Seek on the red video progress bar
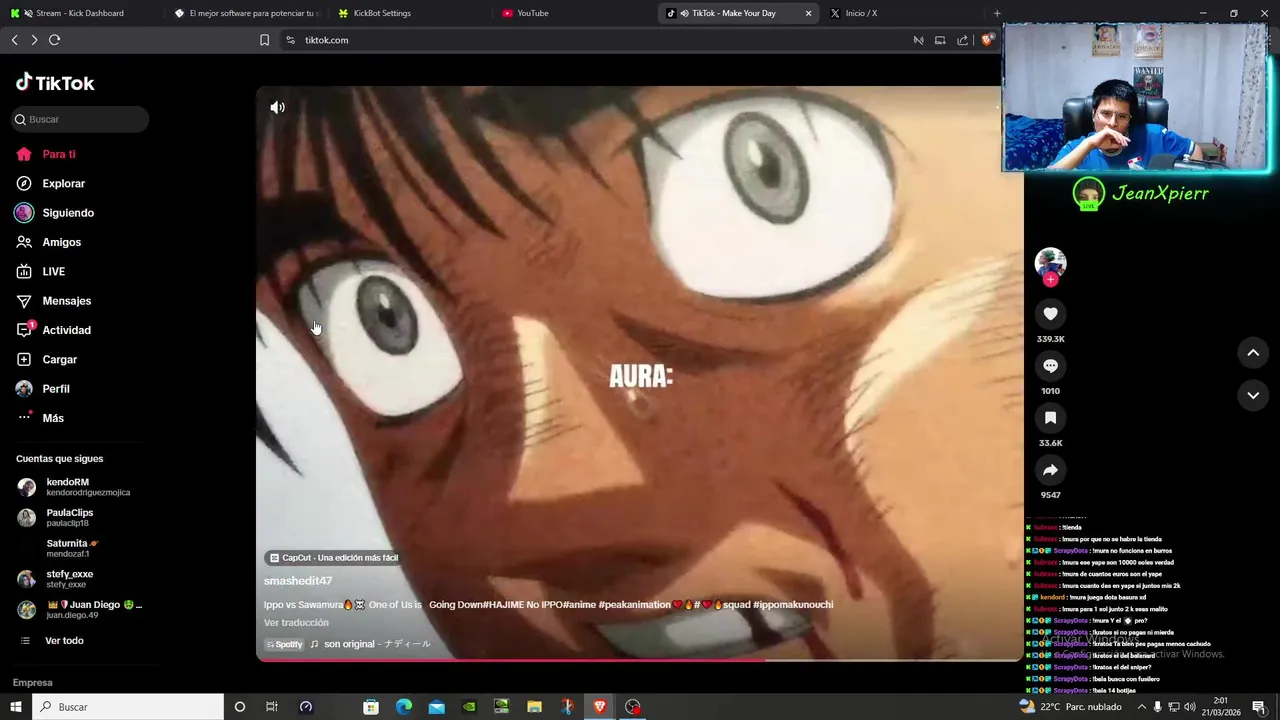Viewport: 1280px width, 720px height. tap(640, 659)
